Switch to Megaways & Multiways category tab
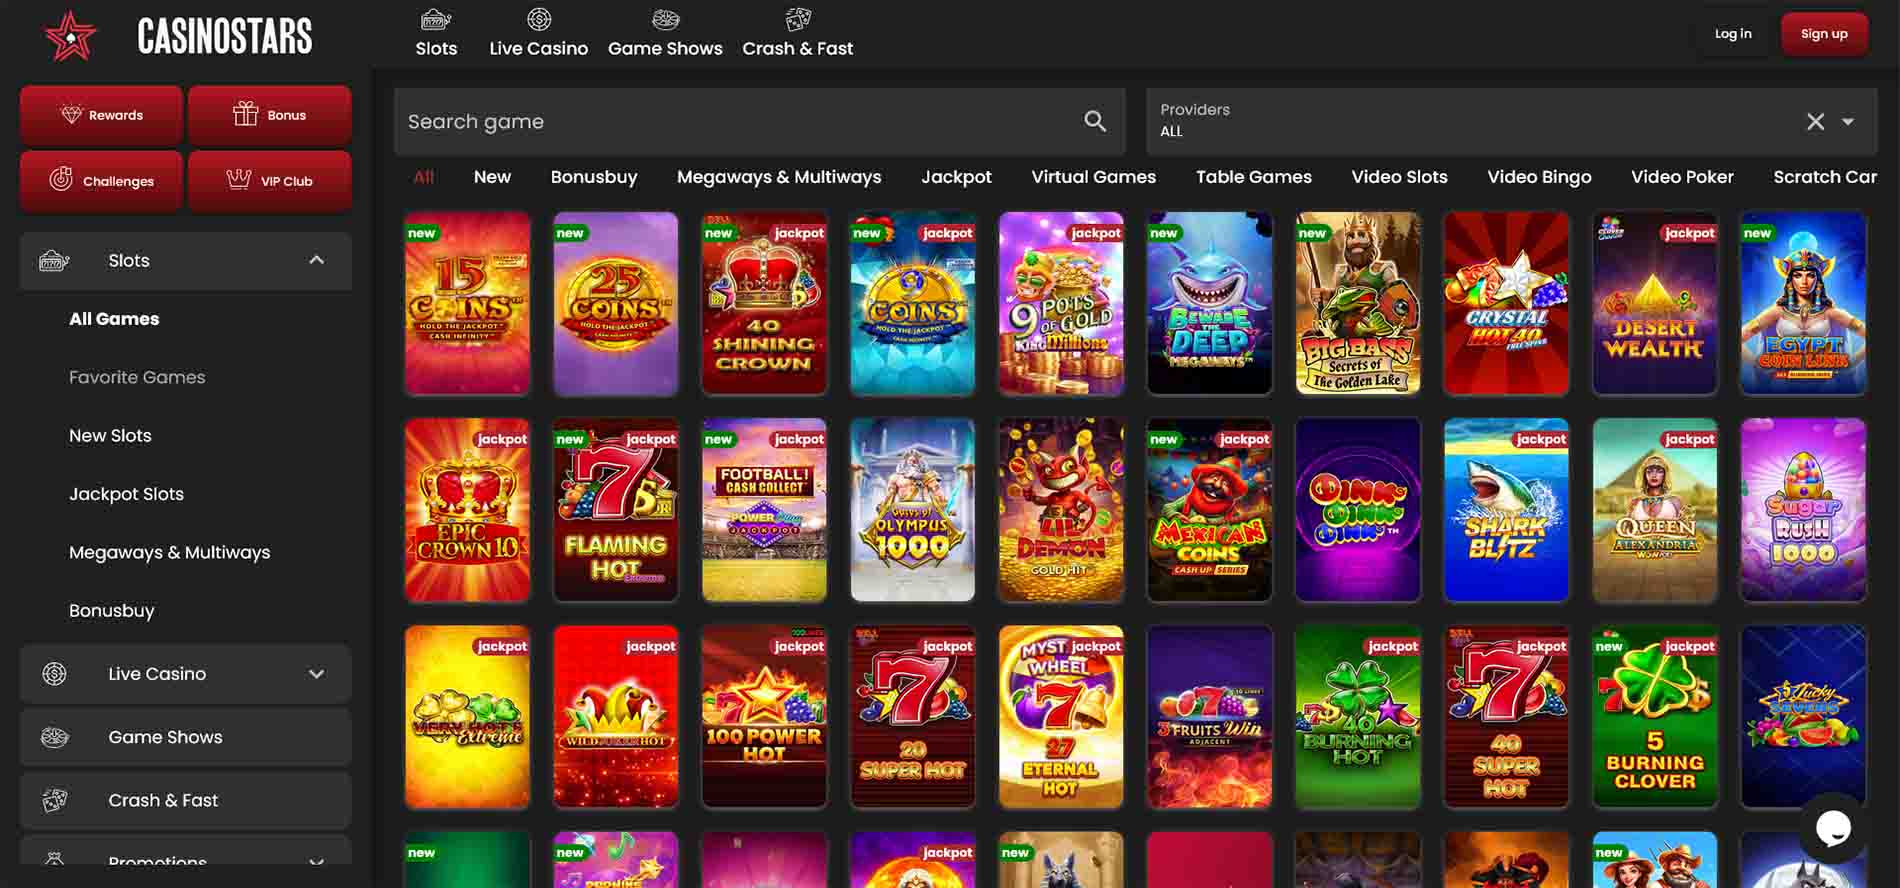Image resolution: width=1900 pixels, height=888 pixels. click(x=779, y=177)
